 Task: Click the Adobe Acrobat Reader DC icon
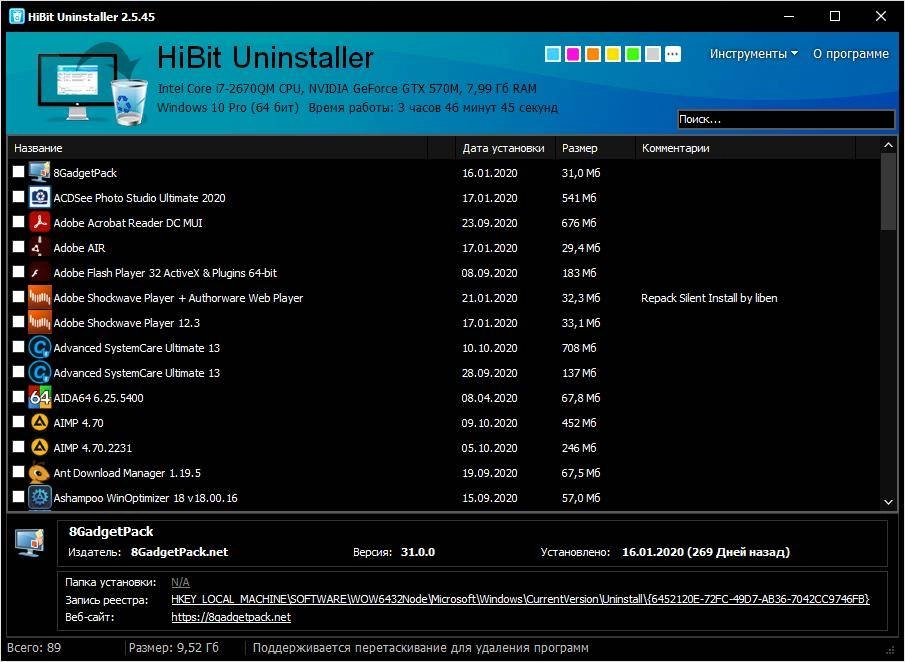pos(39,222)
